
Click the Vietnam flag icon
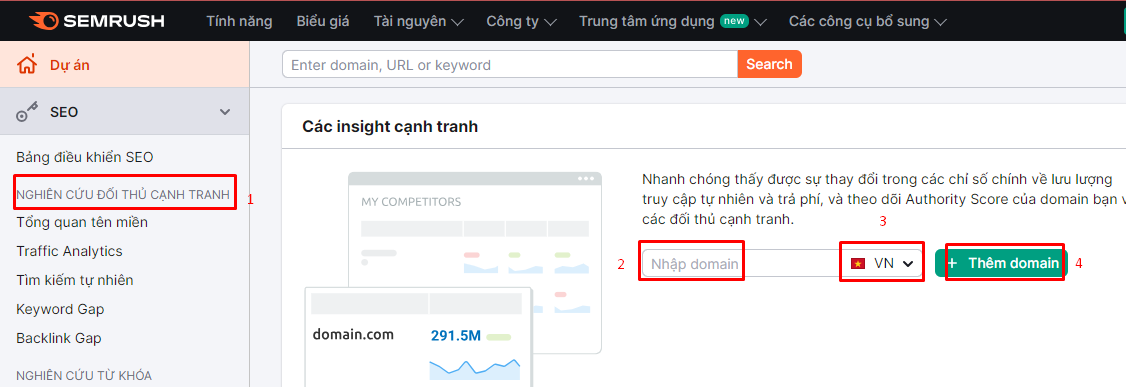tap(857, 264)
